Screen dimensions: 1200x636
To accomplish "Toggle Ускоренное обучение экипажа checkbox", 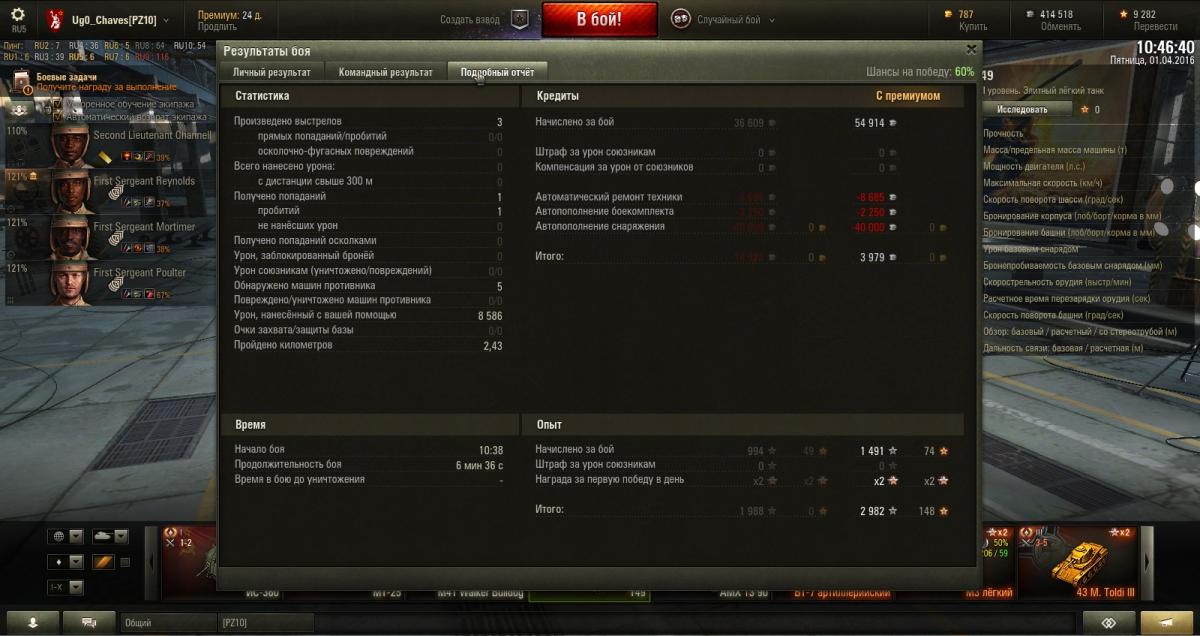I will point(57,104).
